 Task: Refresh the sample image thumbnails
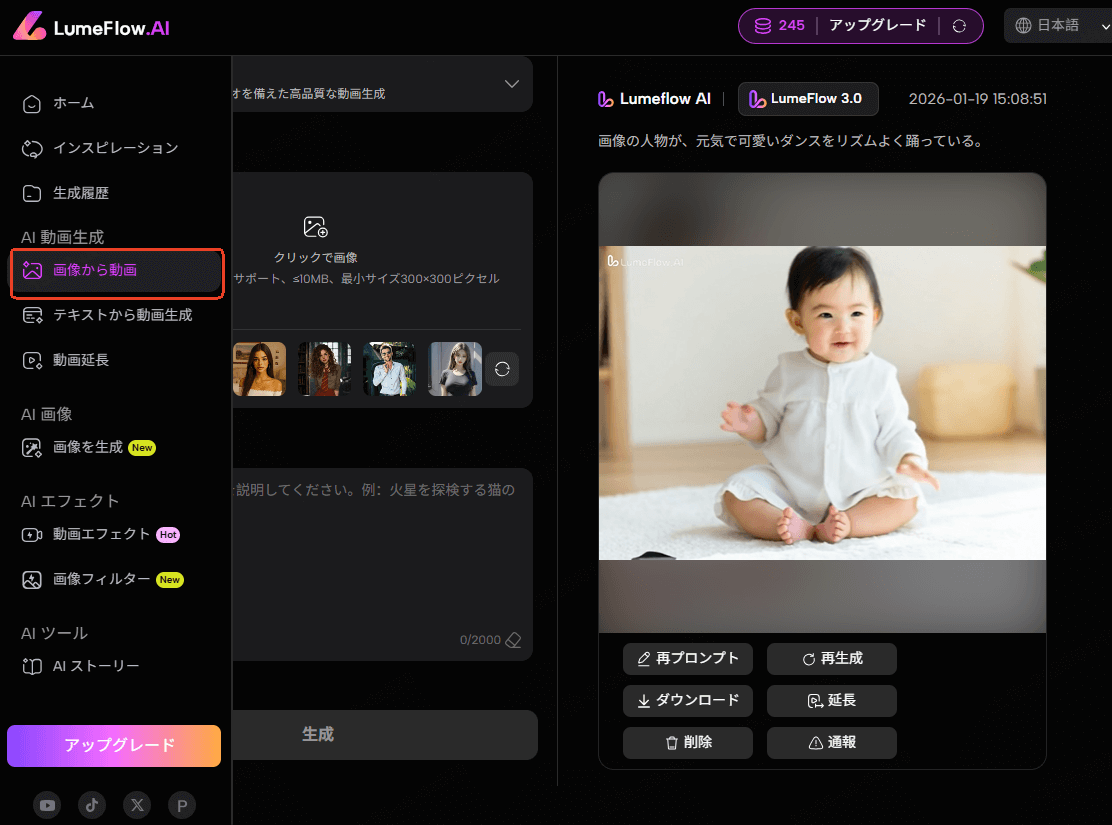coord(502,368)
